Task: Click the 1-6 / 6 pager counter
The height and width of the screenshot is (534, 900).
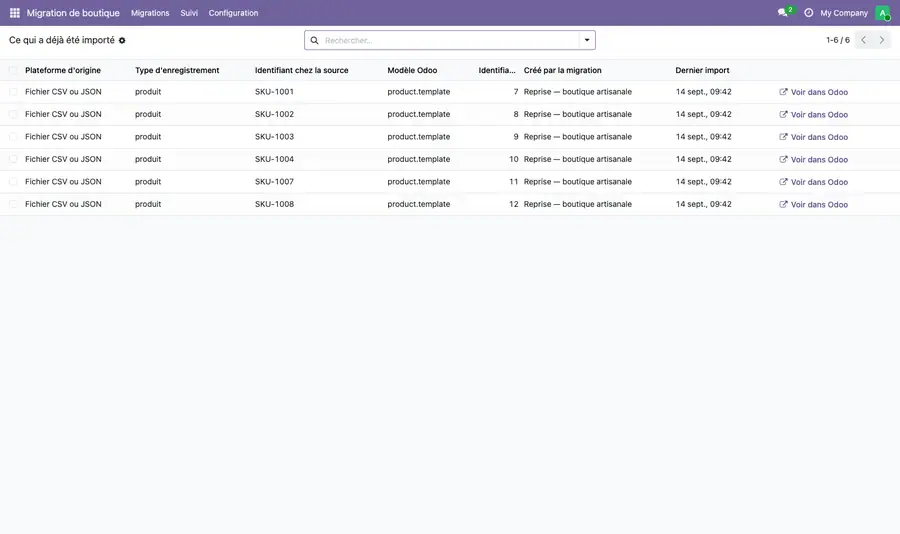Action: pyautogui.click(x=837, y=40)
